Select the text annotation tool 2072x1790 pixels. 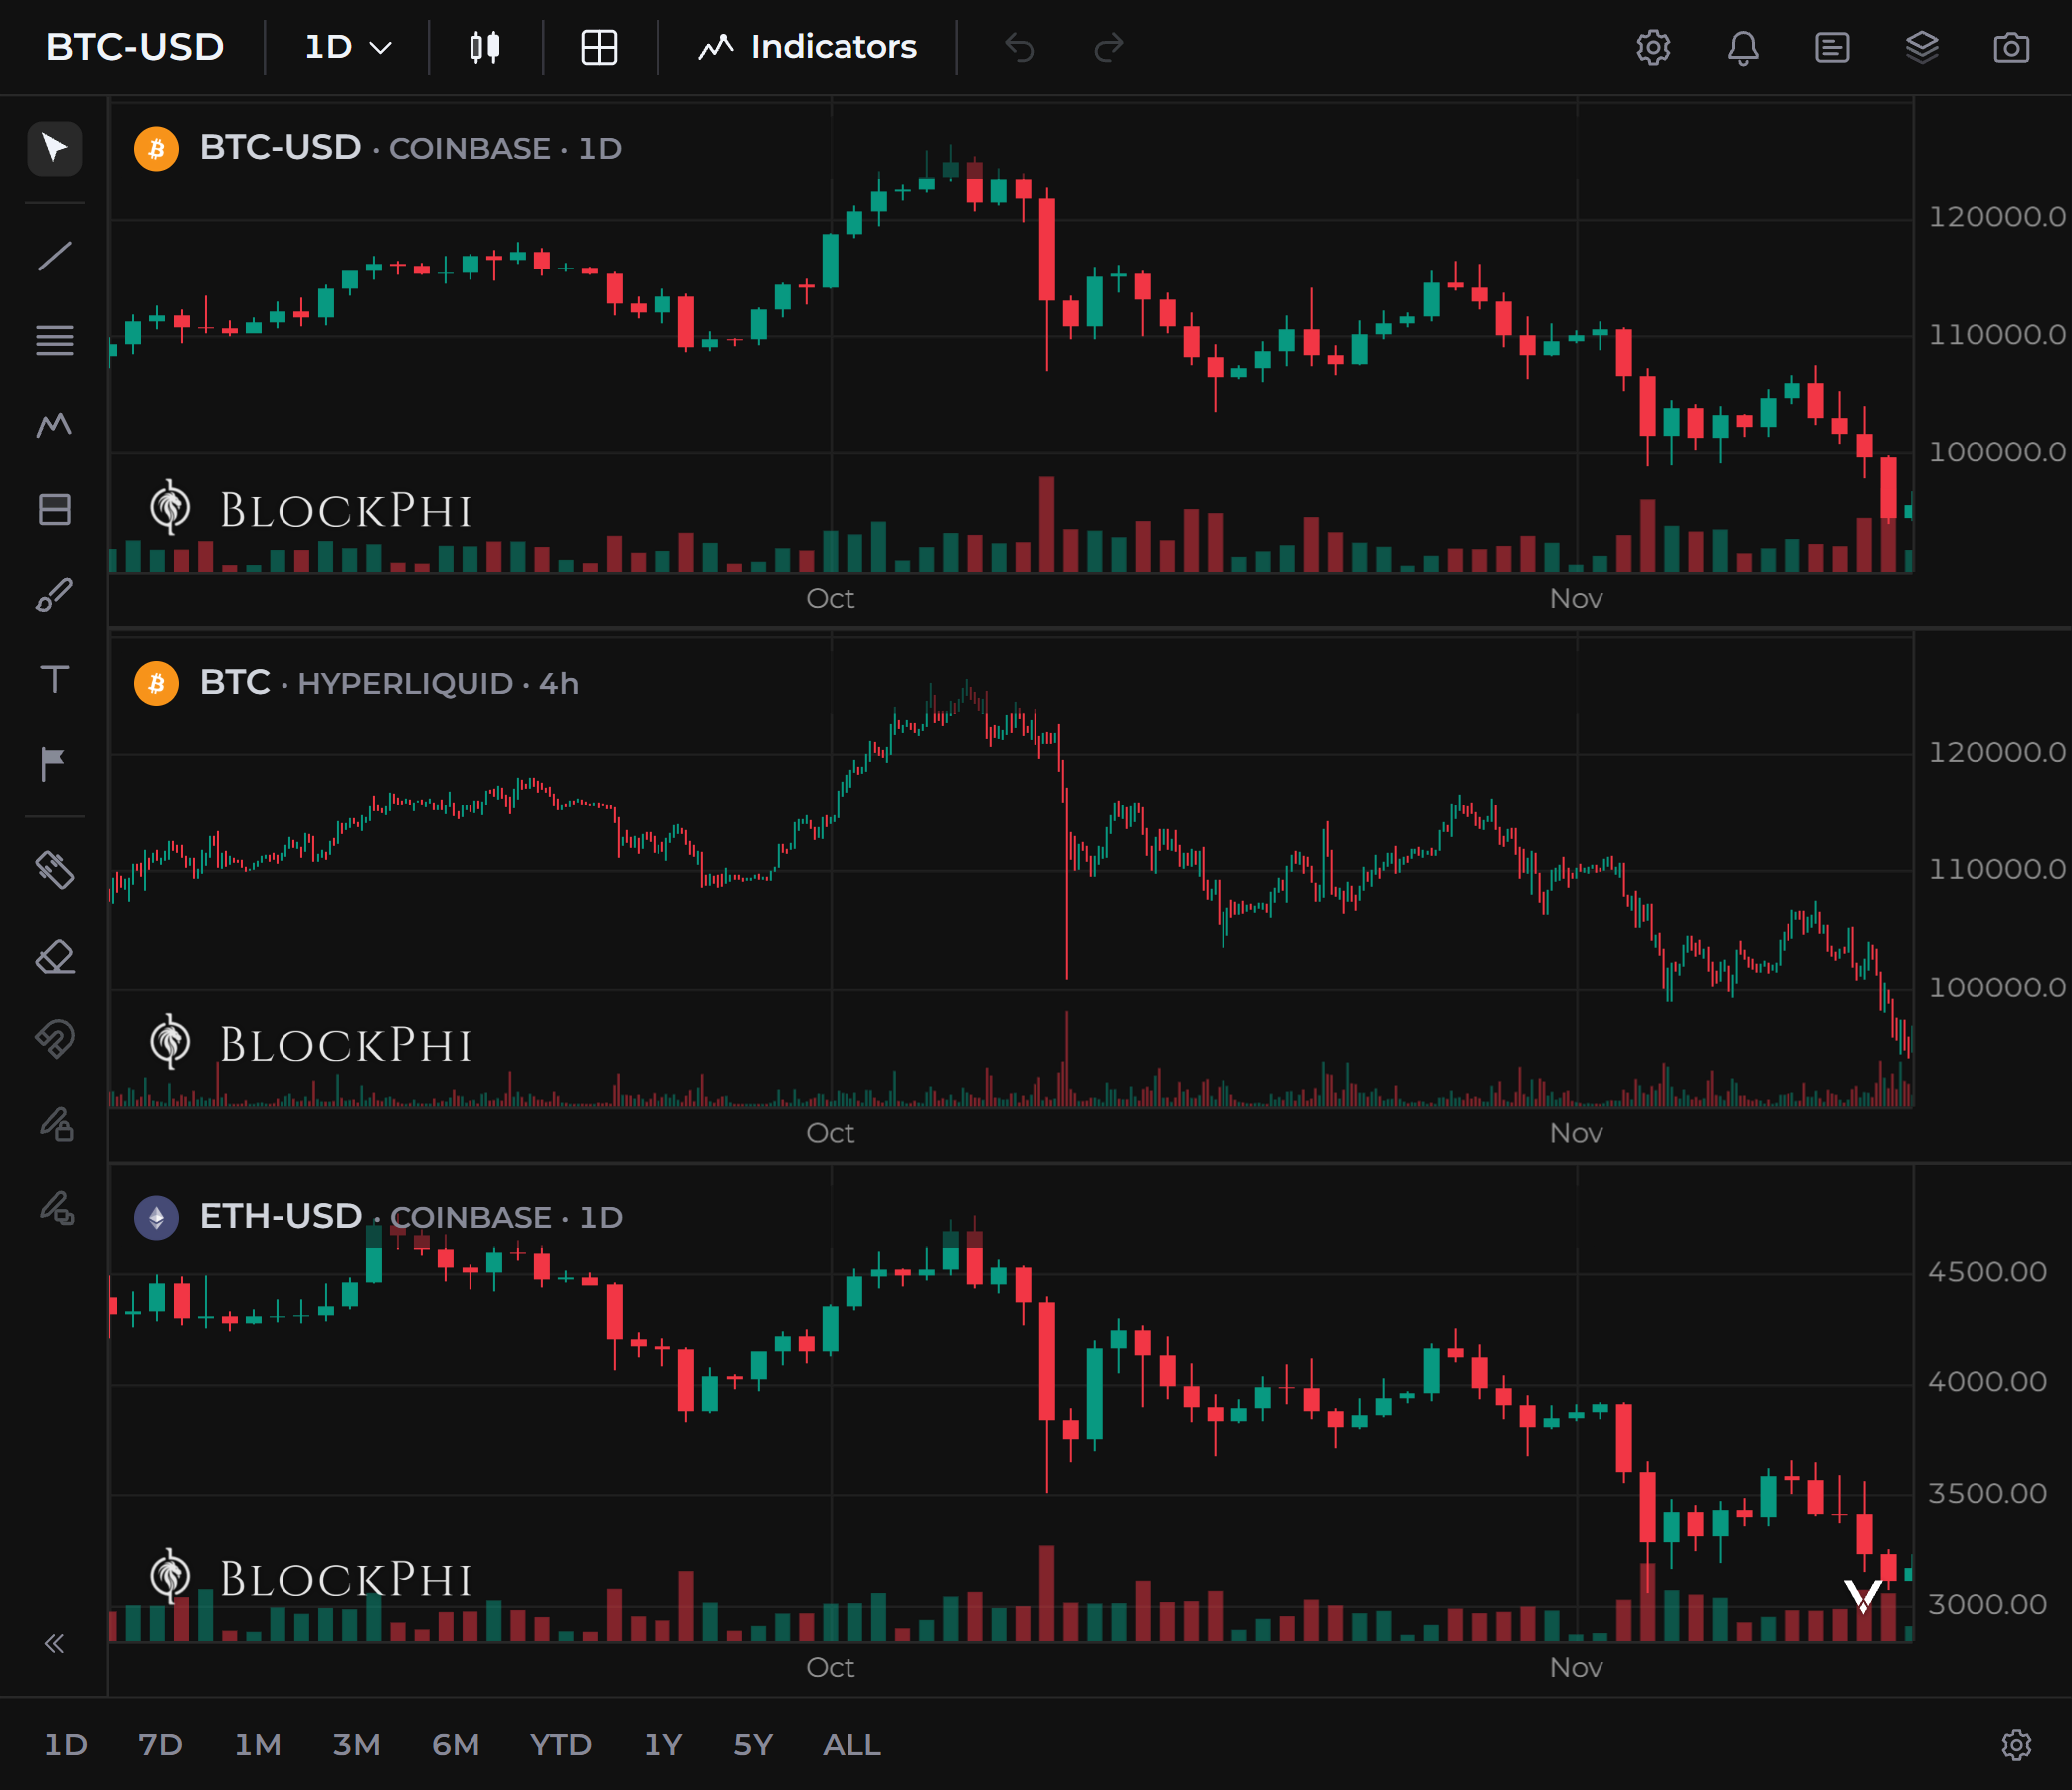tap(54, 680)
